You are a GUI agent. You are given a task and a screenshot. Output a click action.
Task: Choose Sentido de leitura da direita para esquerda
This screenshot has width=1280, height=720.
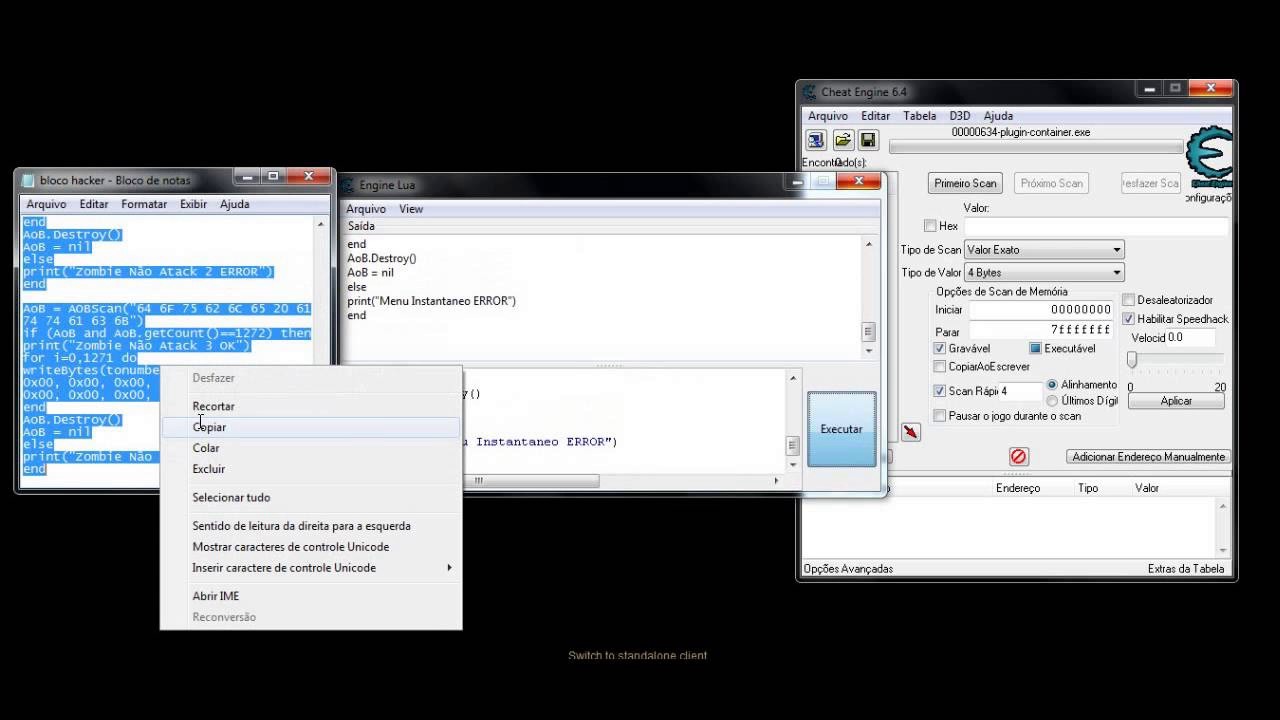311,526
